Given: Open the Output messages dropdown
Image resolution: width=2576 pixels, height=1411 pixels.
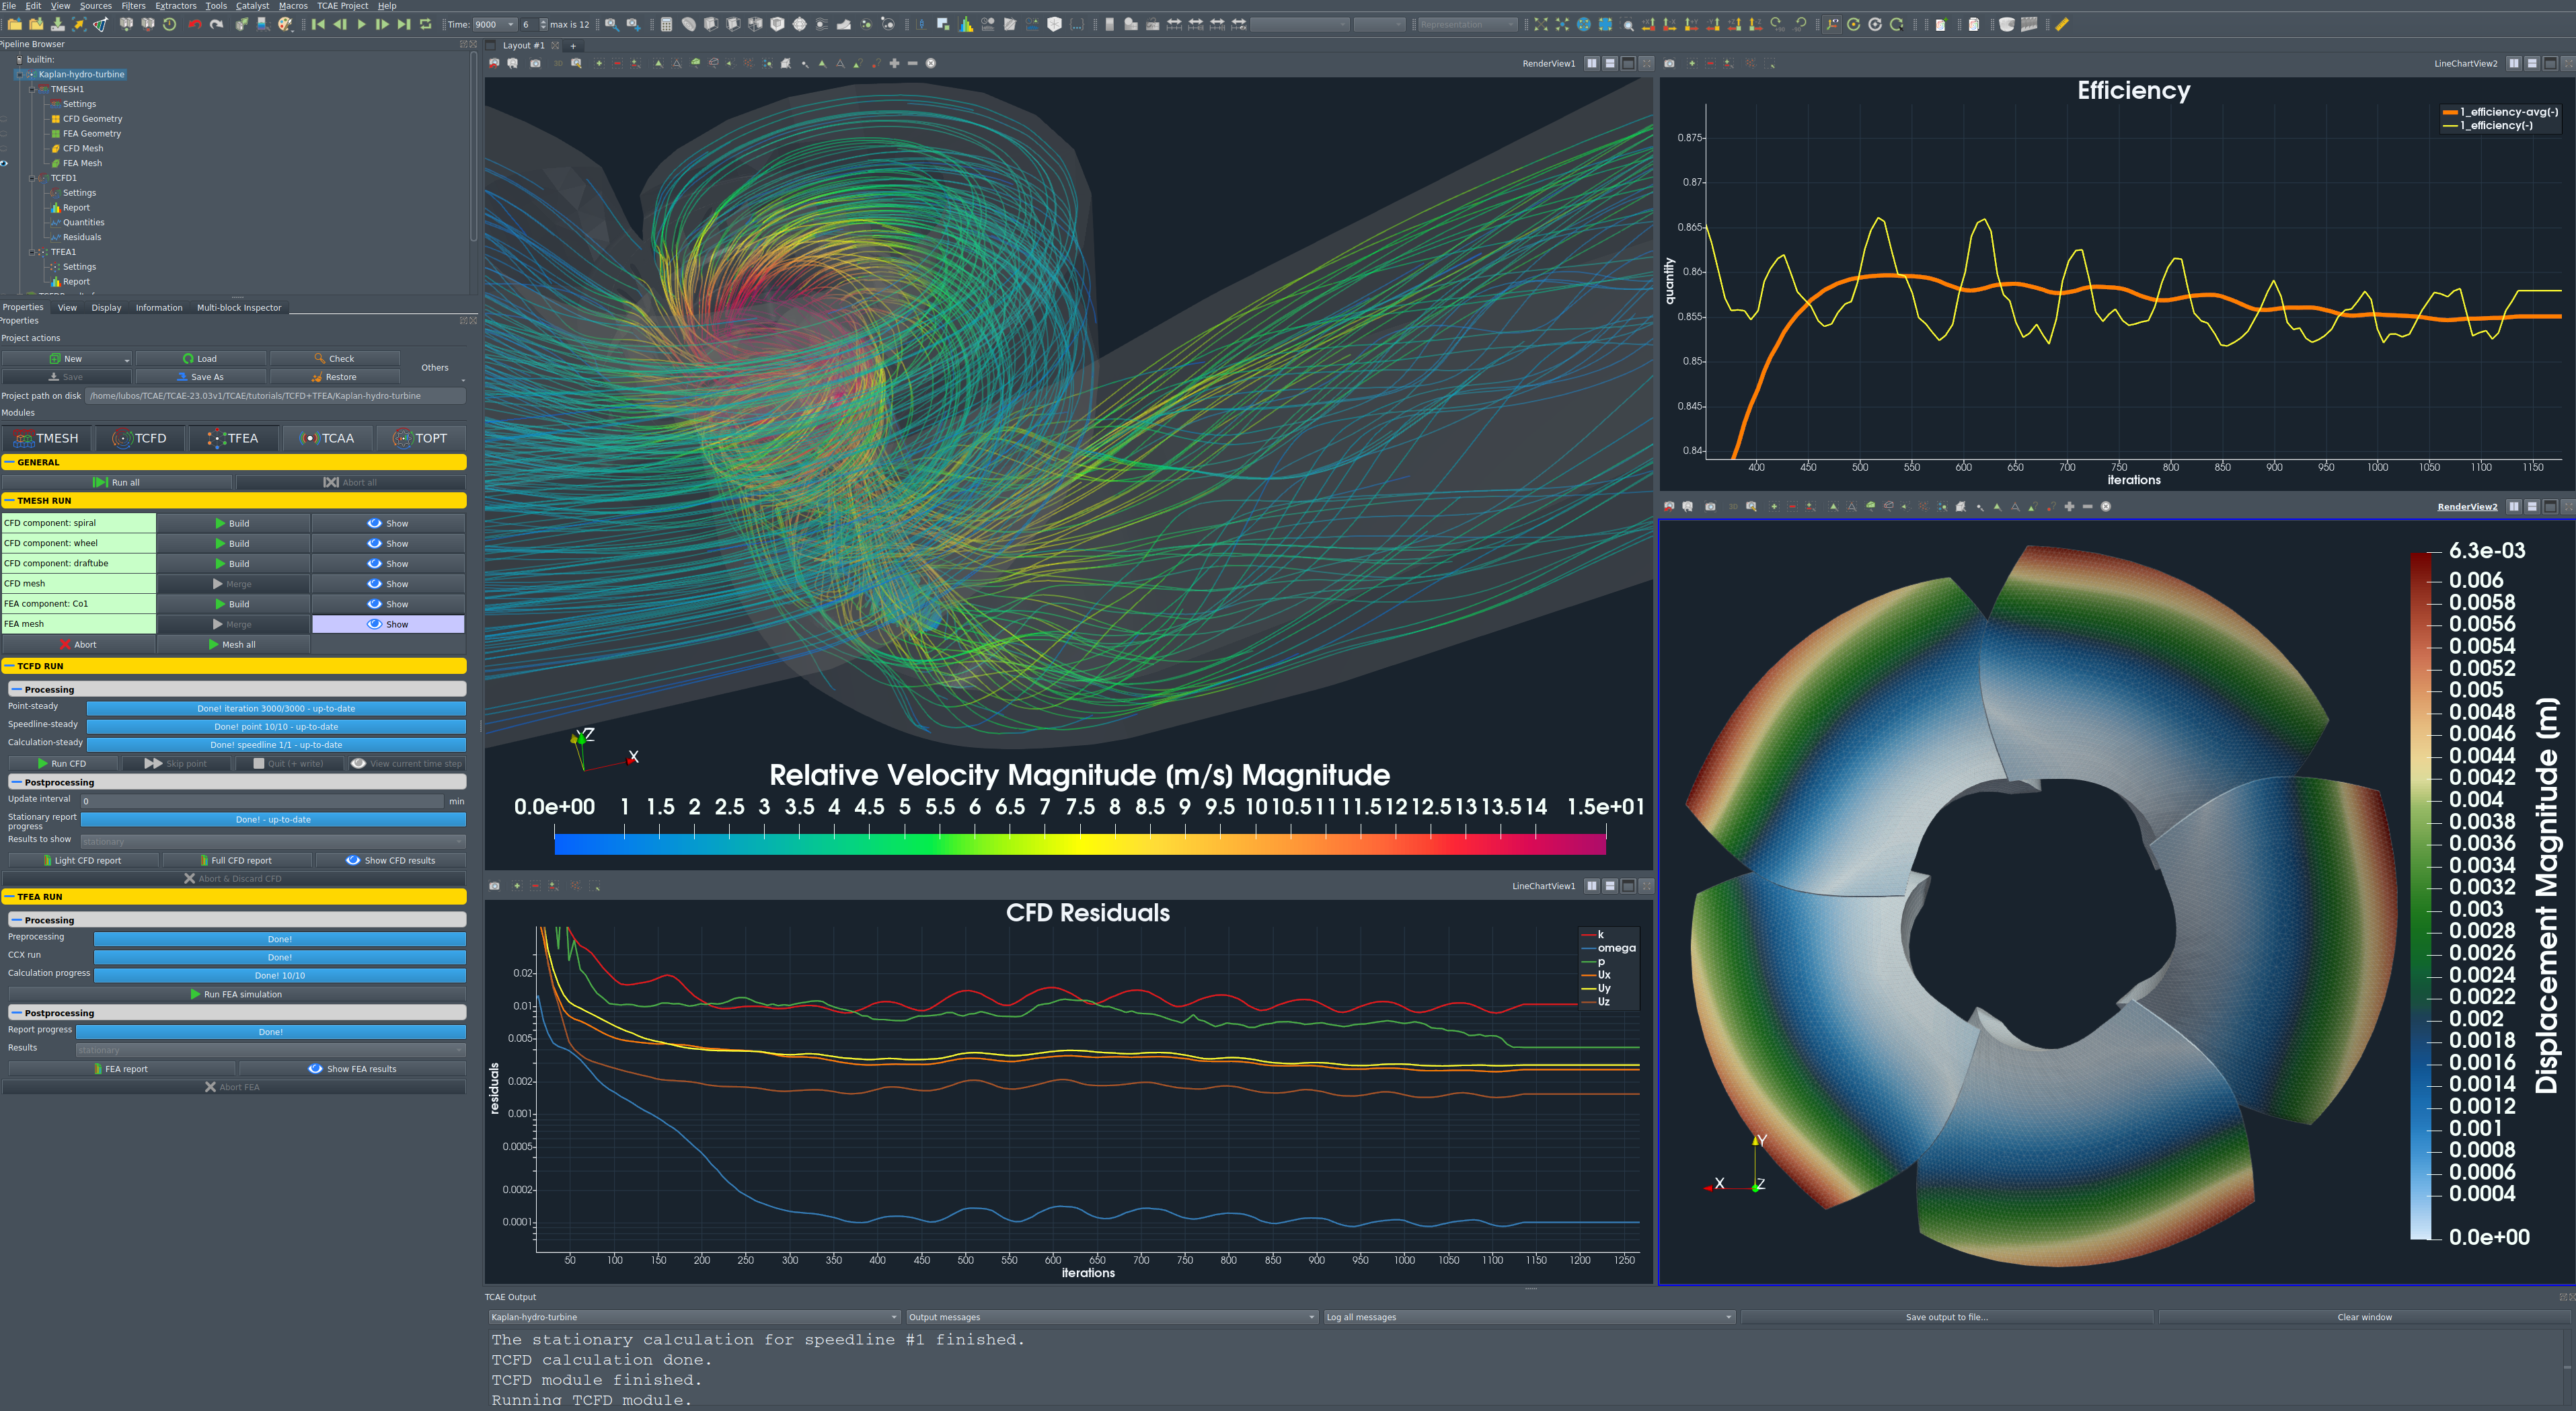Looking at the screenshot, I should pos(1111,1317).
